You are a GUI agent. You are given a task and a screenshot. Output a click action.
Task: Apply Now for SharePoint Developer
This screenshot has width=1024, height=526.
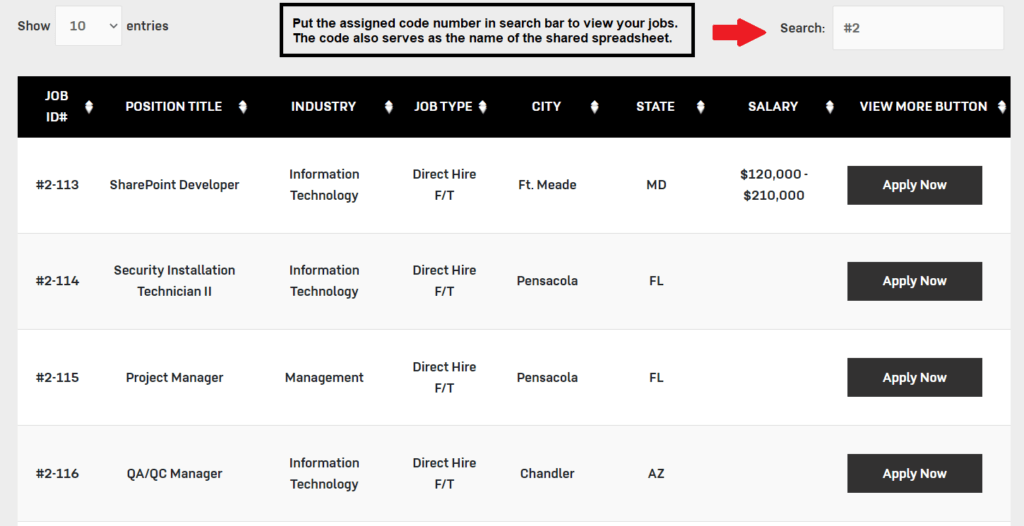tap(914, 185)
